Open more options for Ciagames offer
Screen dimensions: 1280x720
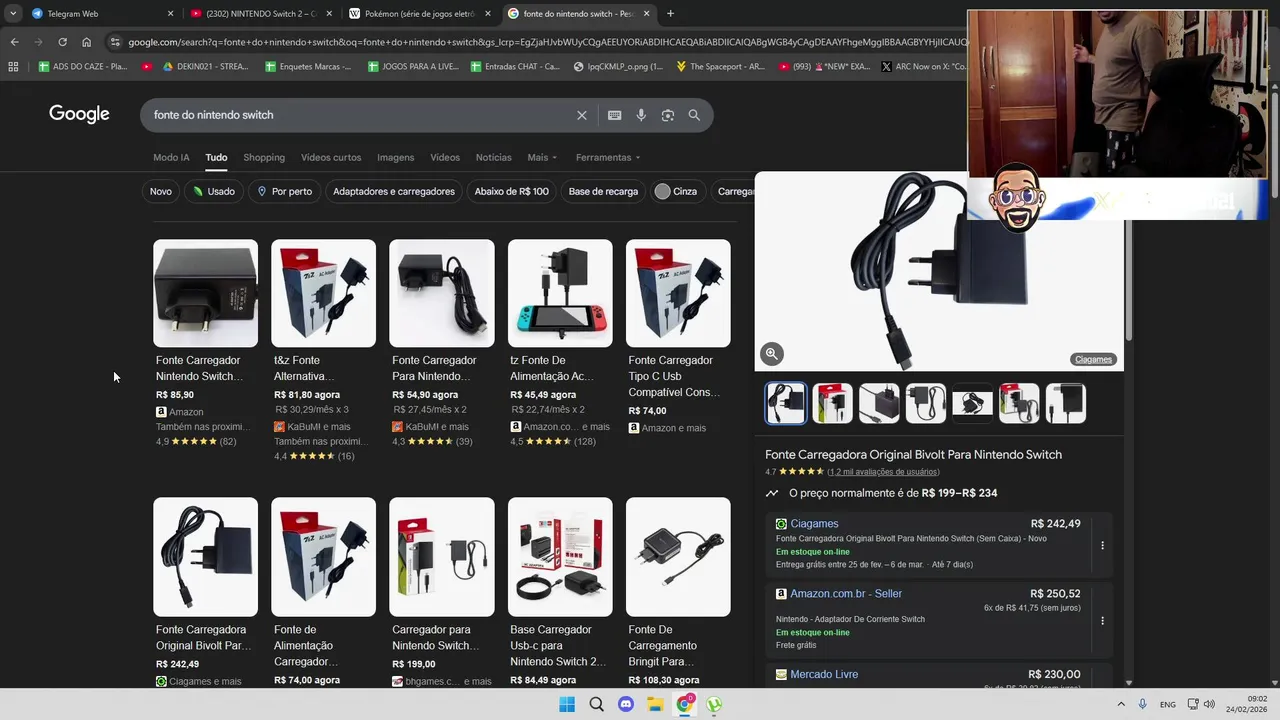tap(1102, 545)
